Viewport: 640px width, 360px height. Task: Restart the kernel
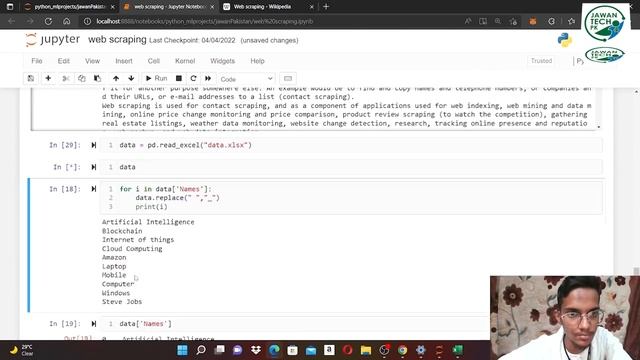193,78
